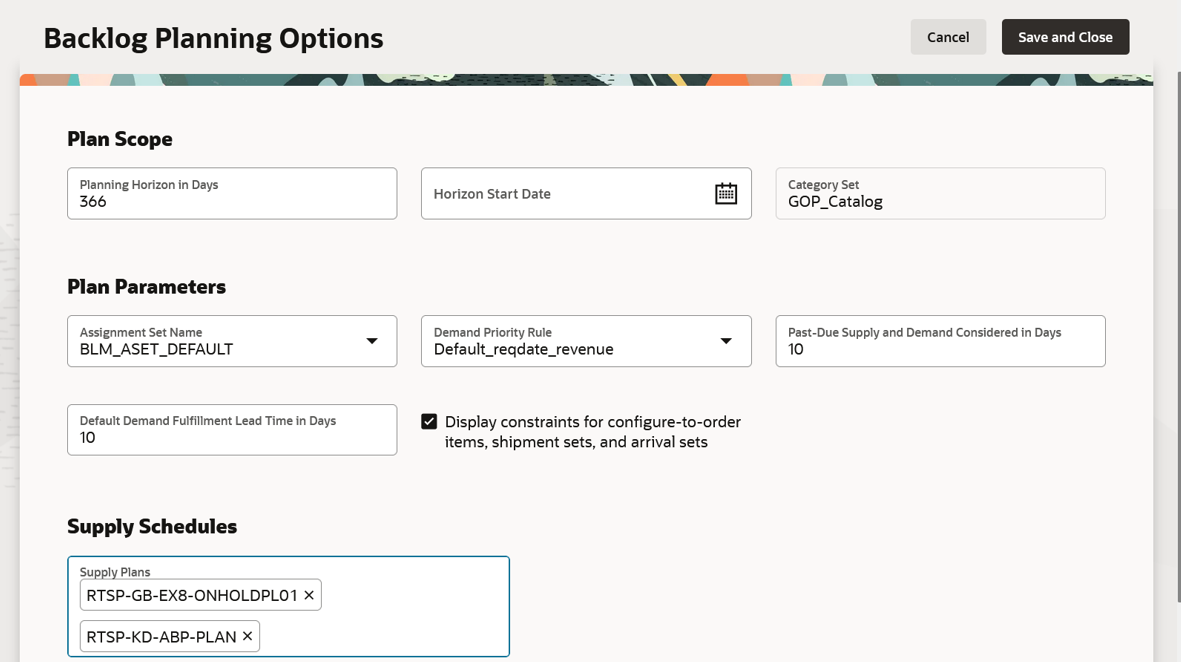1181x662 pixels.
Task: Click the BLM_ASET_DEFAULT assignment set value
Action: (156, 350)
